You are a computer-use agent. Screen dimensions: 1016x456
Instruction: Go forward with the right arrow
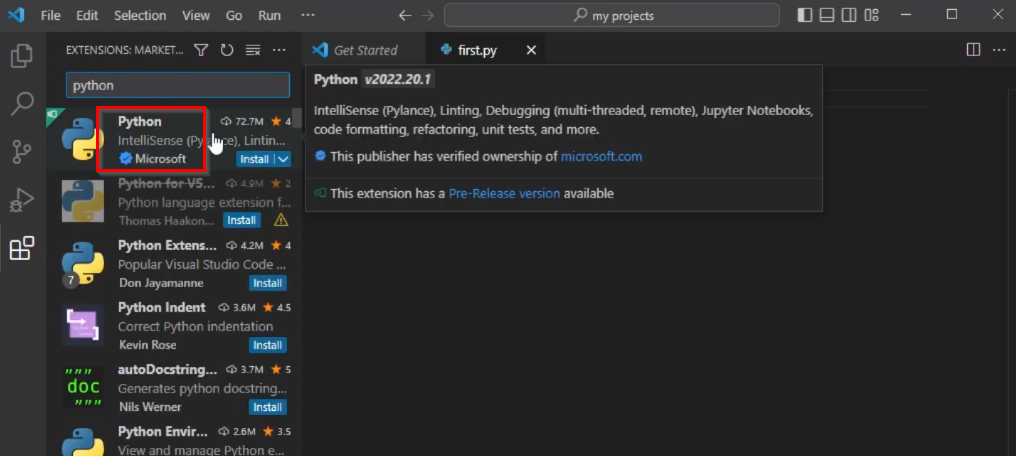(x=427, y=16)
